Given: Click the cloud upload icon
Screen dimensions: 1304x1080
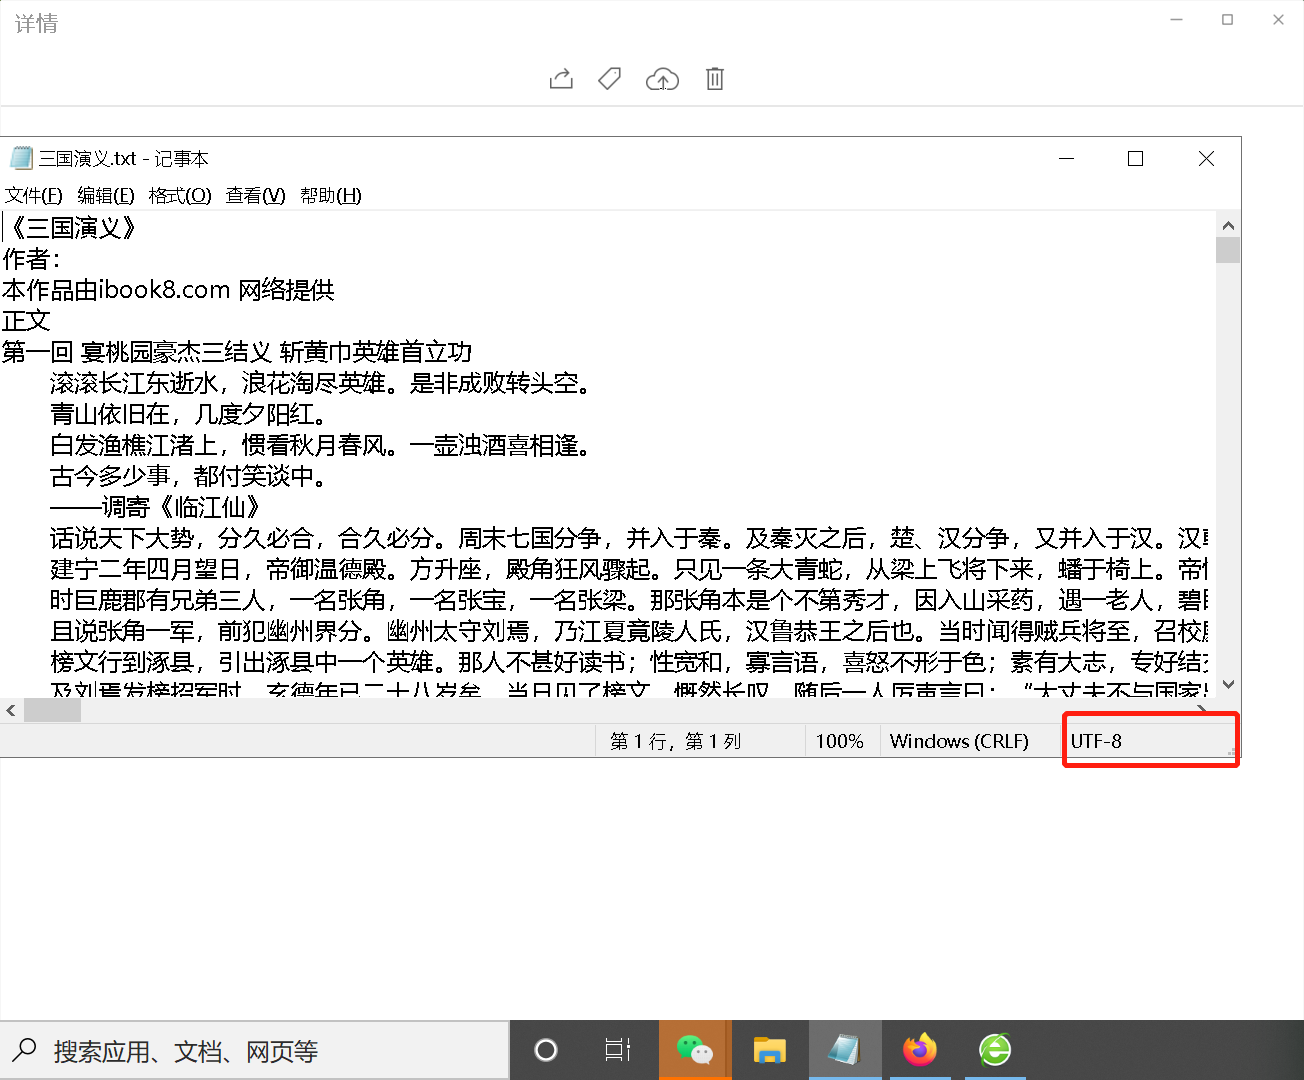Looking at the screenshot, I should (662, 79).
